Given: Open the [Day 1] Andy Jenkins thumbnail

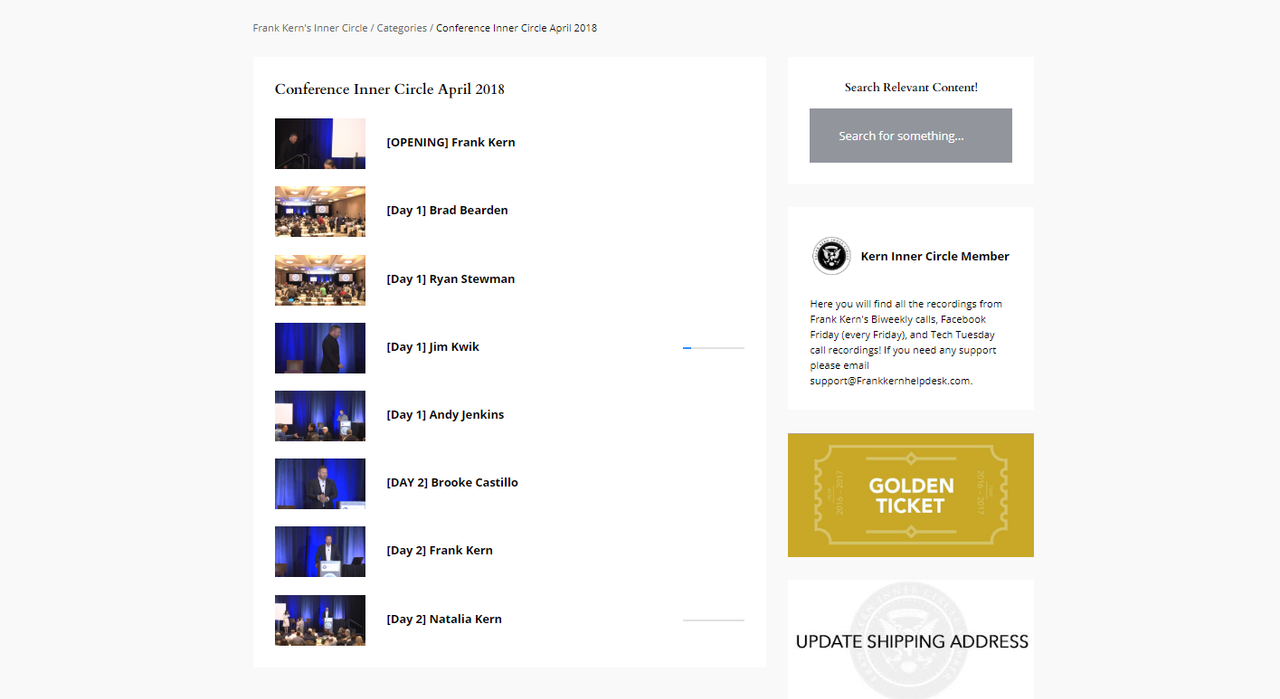Looking at the screenshot, I should point(320,416).
